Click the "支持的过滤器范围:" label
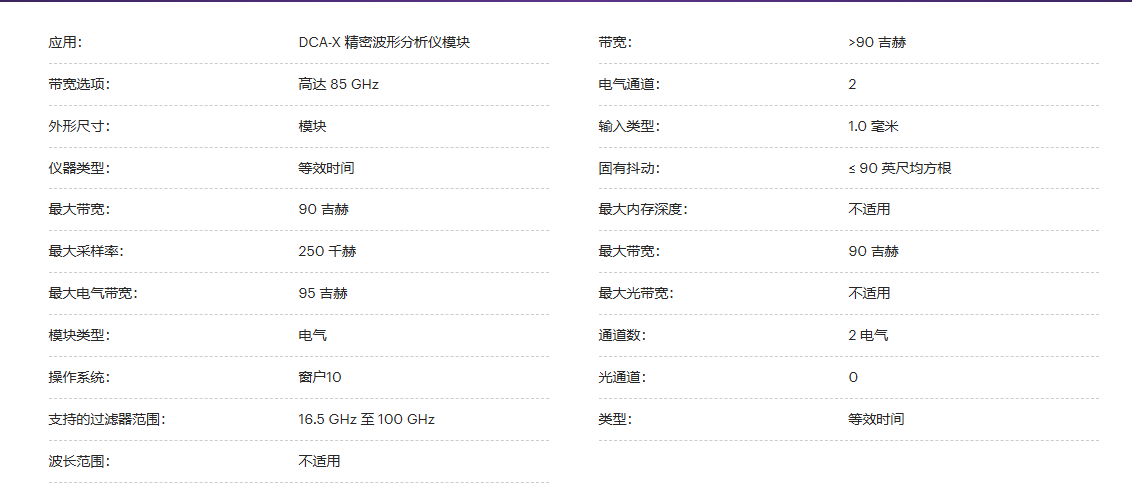 point(107,419)
